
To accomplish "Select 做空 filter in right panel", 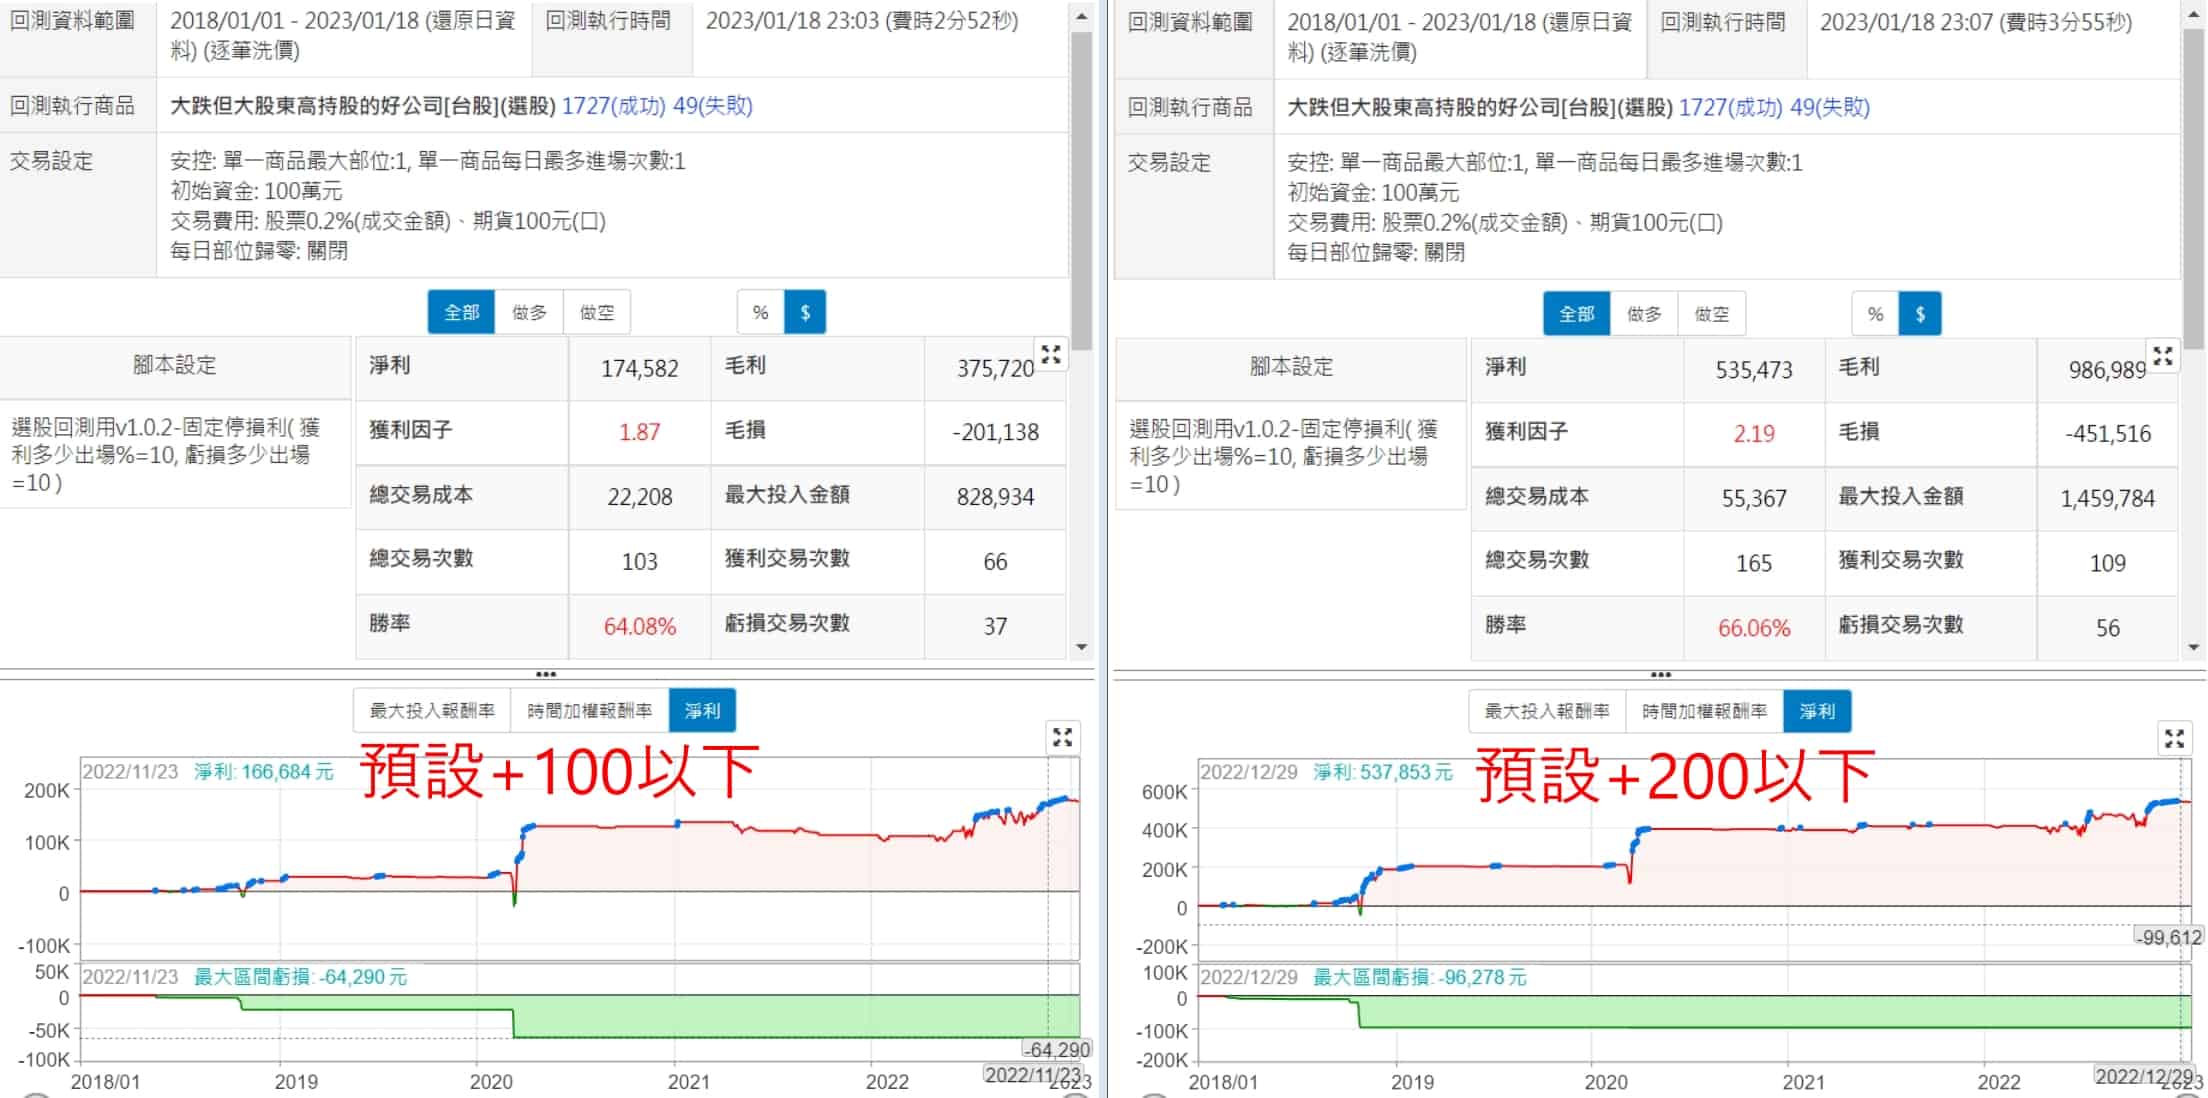I will point(1711,314).
